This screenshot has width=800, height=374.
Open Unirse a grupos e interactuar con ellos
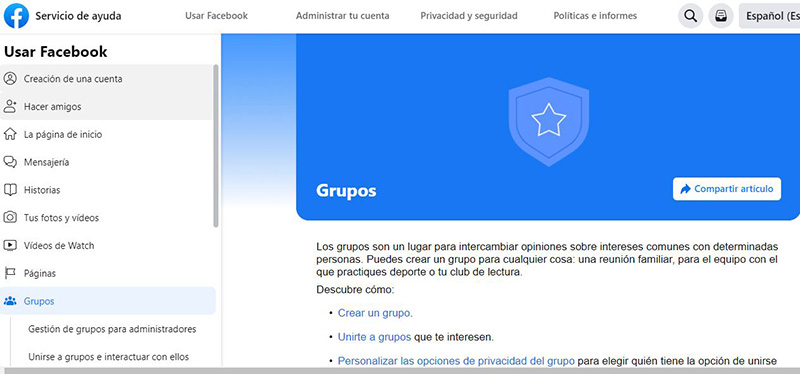(109, 357)
